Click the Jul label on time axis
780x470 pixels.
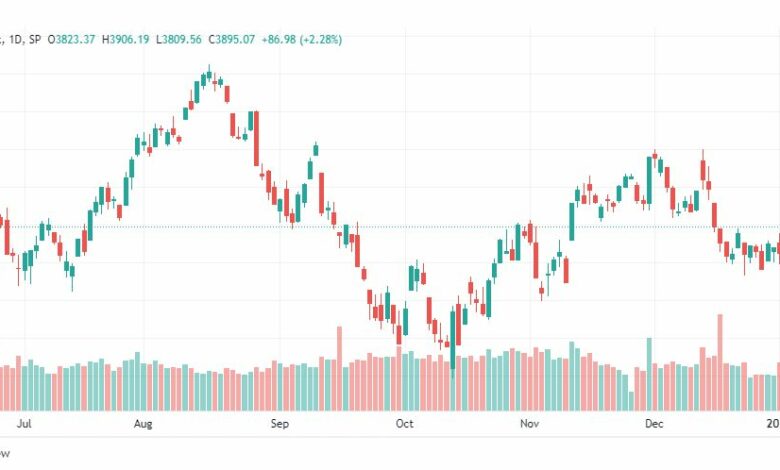(24, 424)
